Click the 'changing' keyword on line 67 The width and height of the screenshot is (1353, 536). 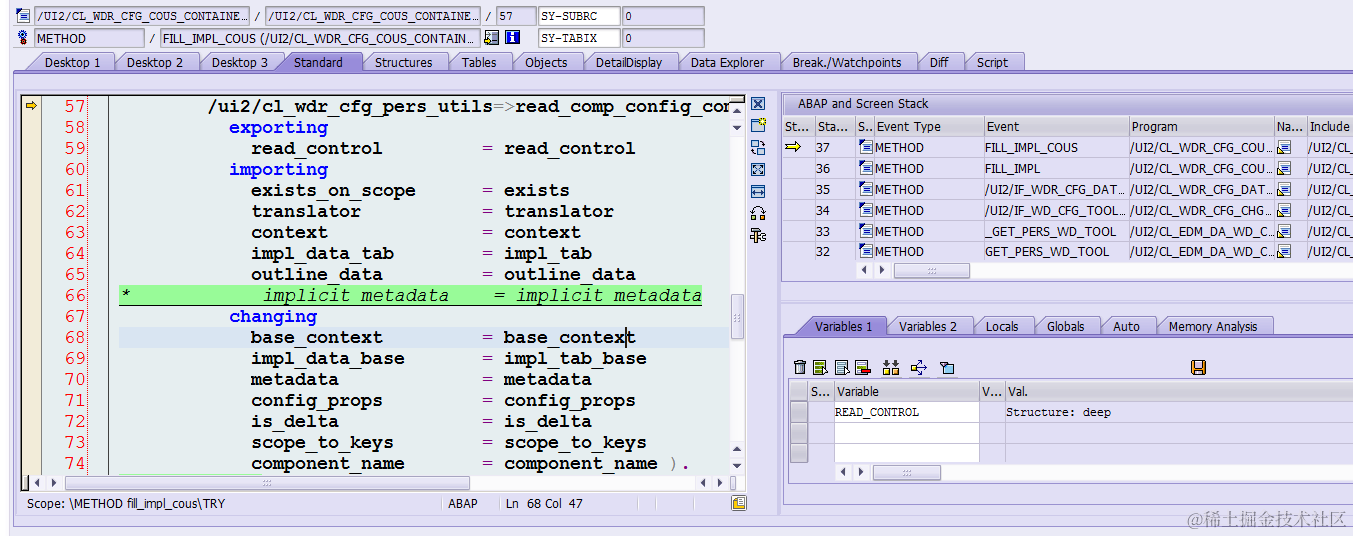[273, 316]
